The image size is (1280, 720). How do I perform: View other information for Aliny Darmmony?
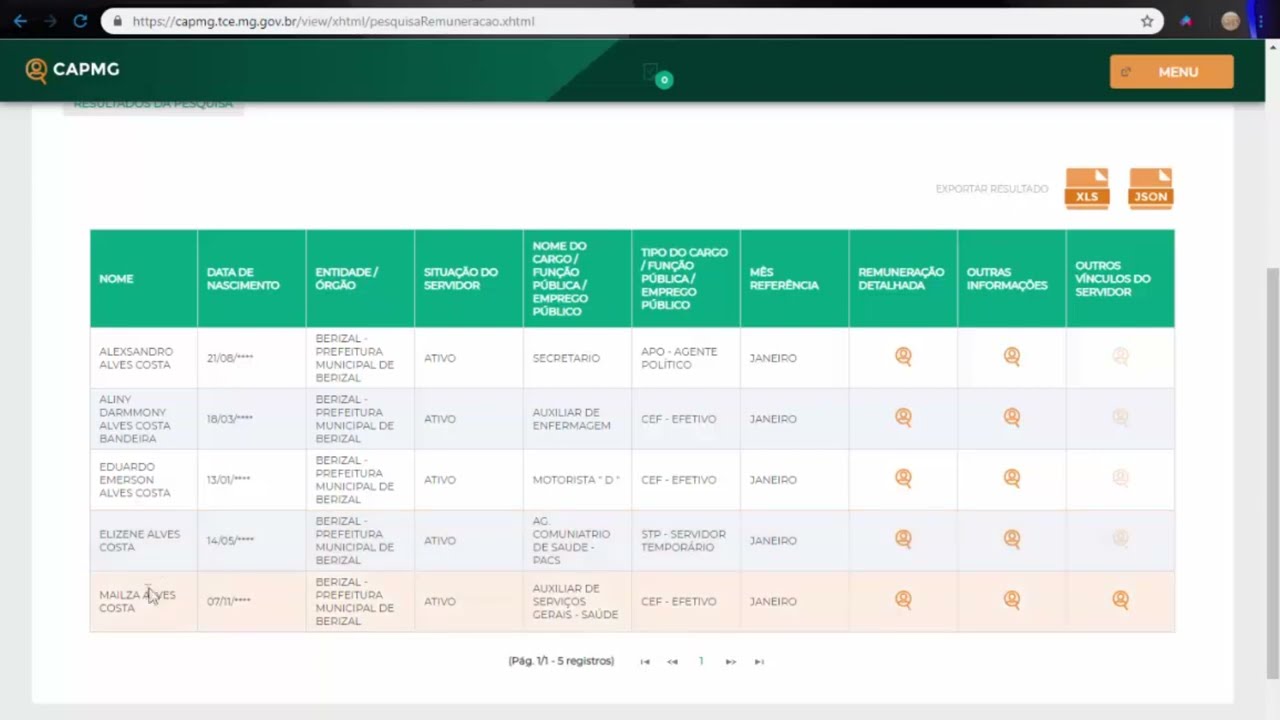click(1012, 417)
